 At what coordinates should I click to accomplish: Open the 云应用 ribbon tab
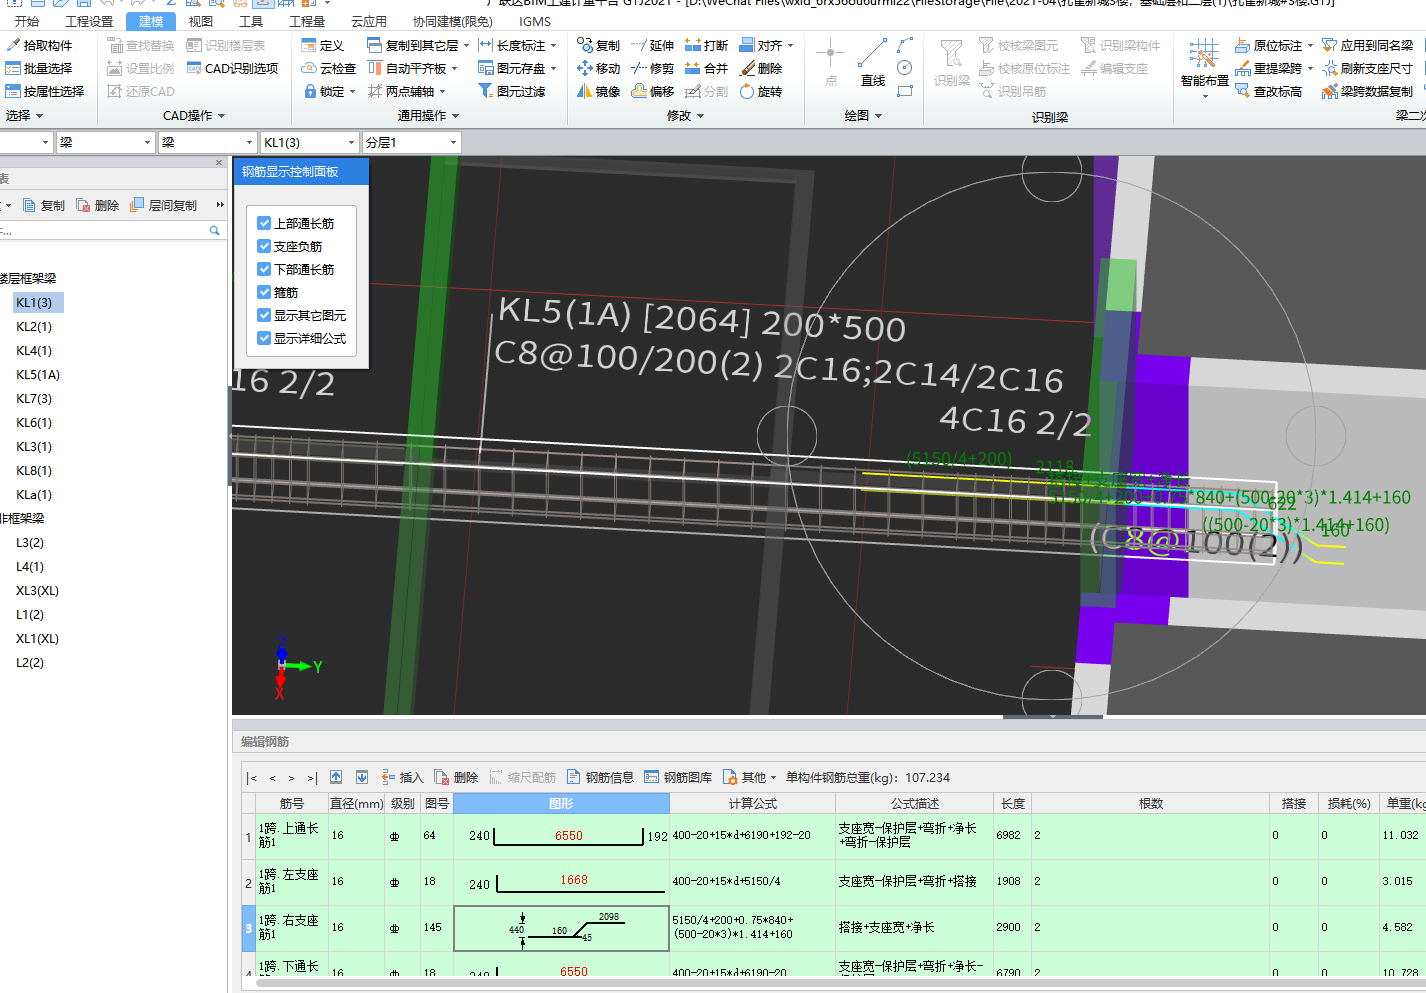tap(369, 21)
